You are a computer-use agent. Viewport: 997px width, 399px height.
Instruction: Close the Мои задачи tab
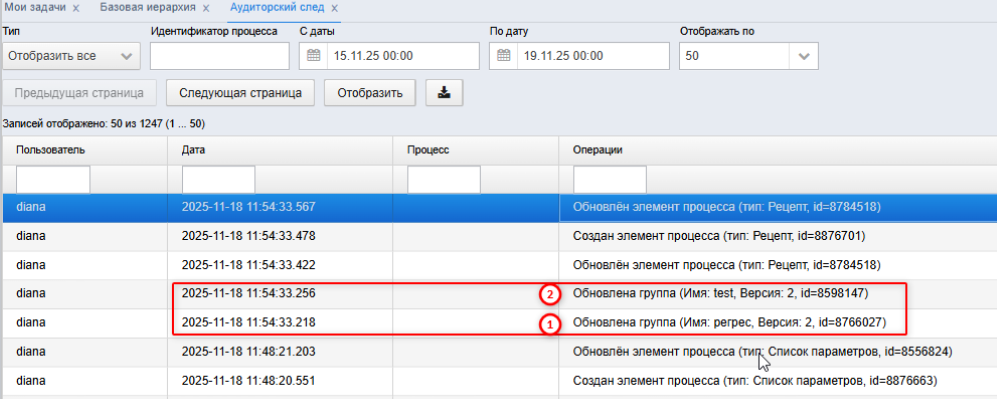(76, 9)
